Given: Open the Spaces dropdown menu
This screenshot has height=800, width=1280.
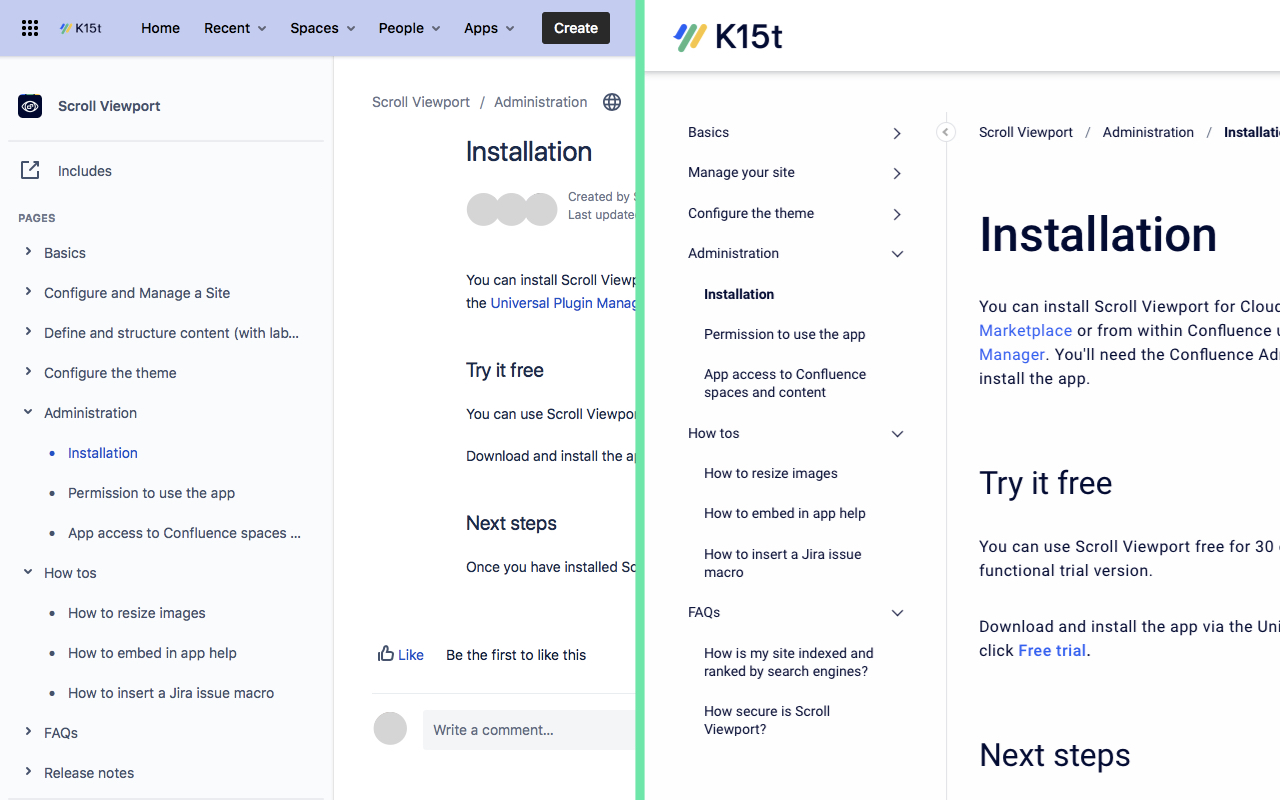Looking at the screenshot, I should click(x=322, y=28).
